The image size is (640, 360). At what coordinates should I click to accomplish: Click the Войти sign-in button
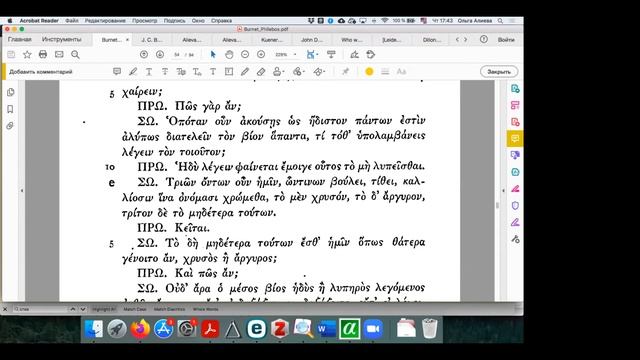pos(506,40)
